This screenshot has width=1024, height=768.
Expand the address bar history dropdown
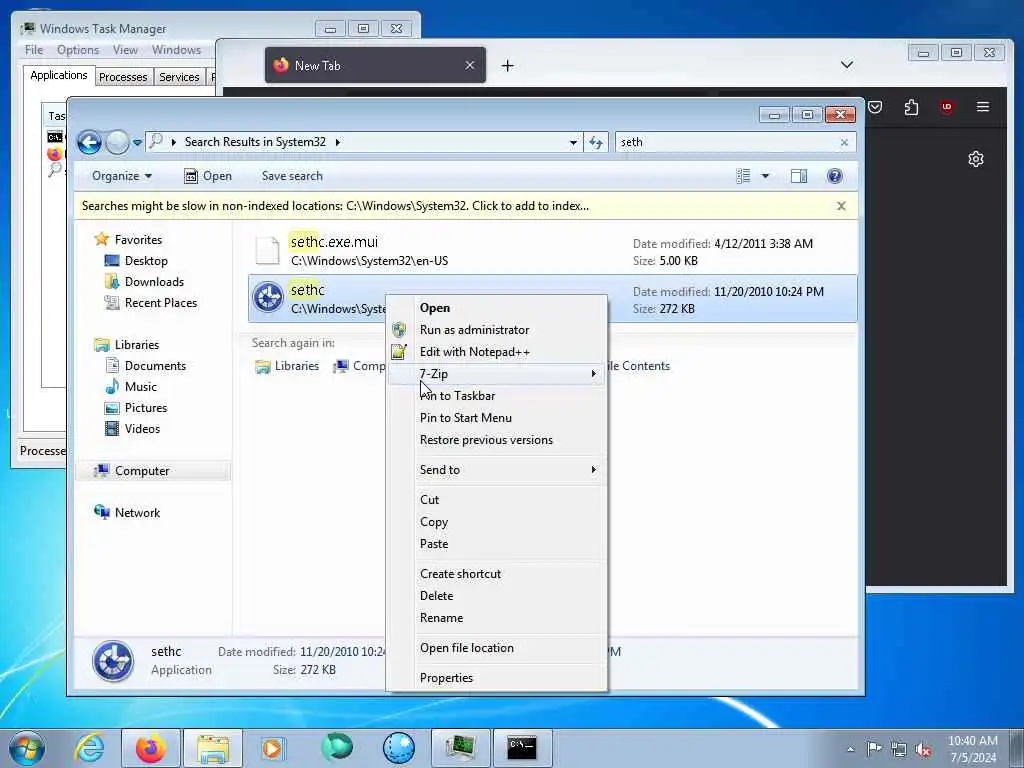pyautogui.click(x=573, y=142)
